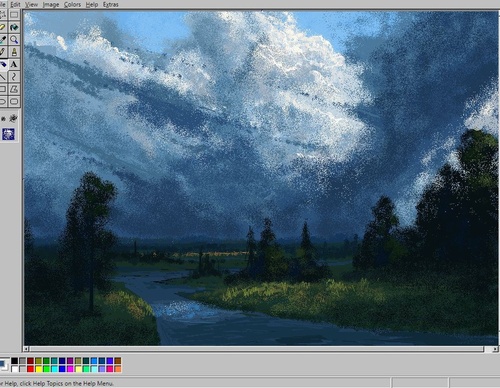Open the Extras menu
This screenshot has width=500, height=388.
(111, 4)
